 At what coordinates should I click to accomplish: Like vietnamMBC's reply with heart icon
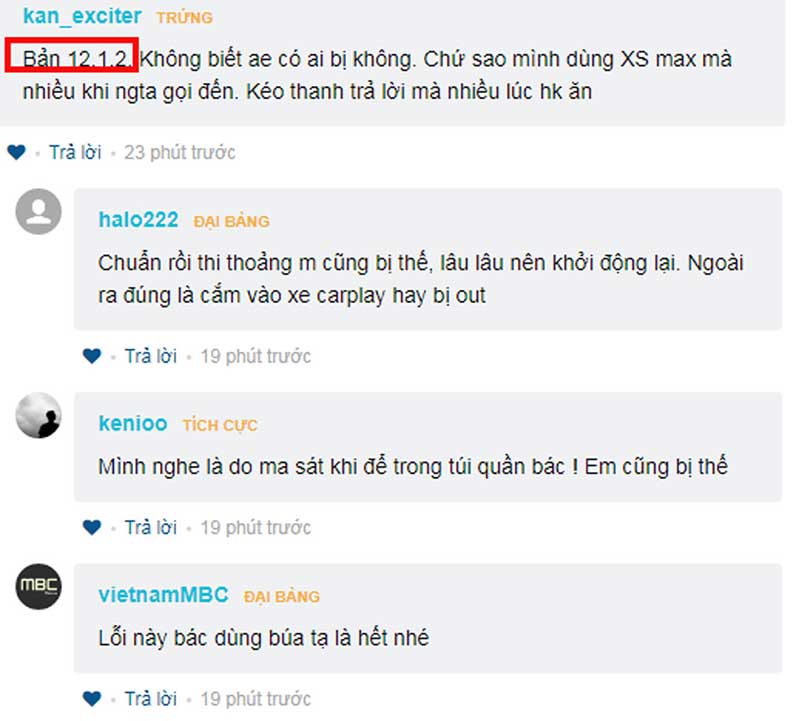pyautogui.click(x=92, y=699)
